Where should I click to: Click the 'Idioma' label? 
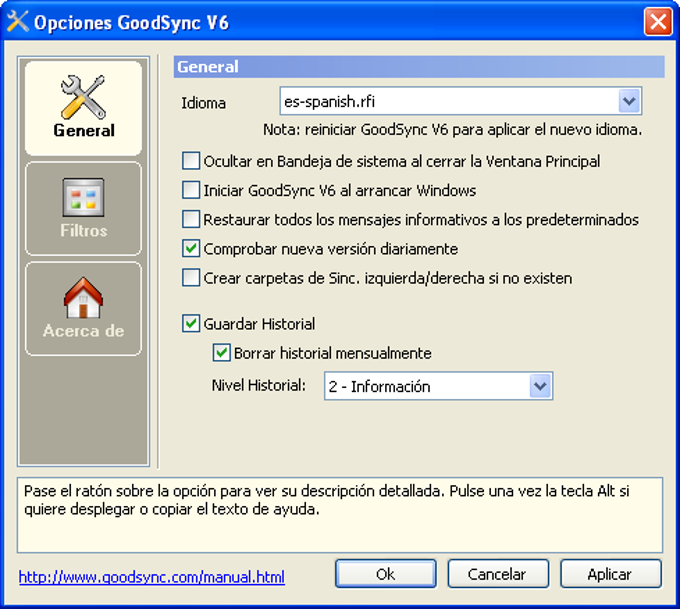point(203,103)
